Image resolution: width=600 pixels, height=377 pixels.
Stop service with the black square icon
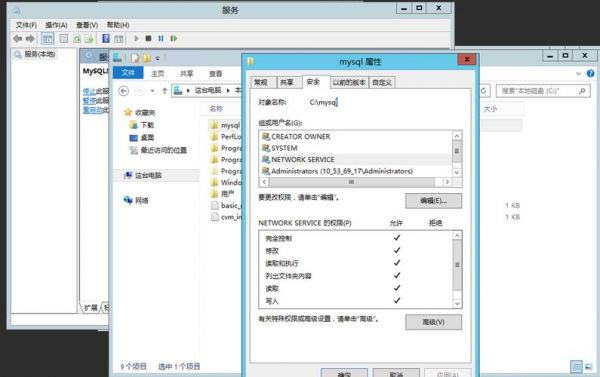[x=148, y=38]
